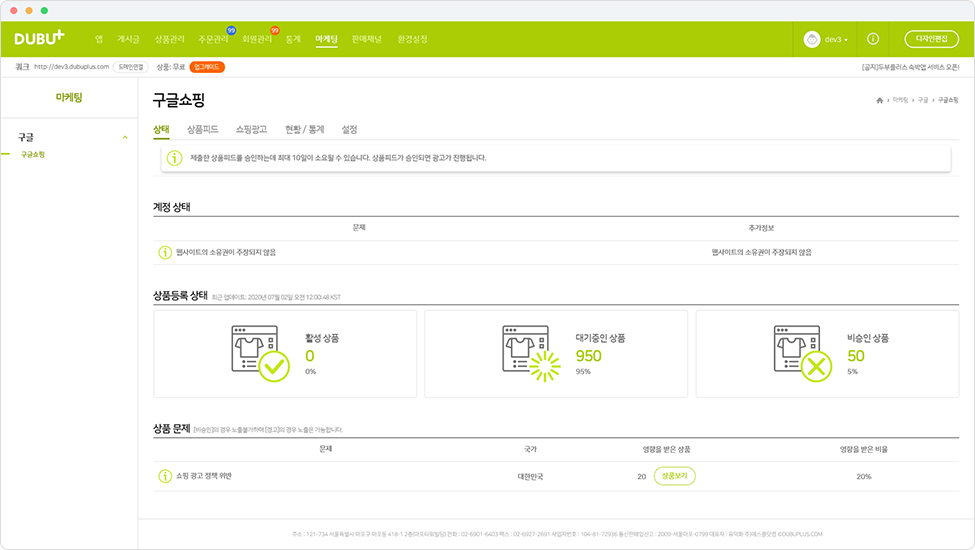The width and height of the screenshot is (975, 550).
Task: Click the info icon beside 쇼핑 광고 정책 위반
Action: click(x=165, y=476)
